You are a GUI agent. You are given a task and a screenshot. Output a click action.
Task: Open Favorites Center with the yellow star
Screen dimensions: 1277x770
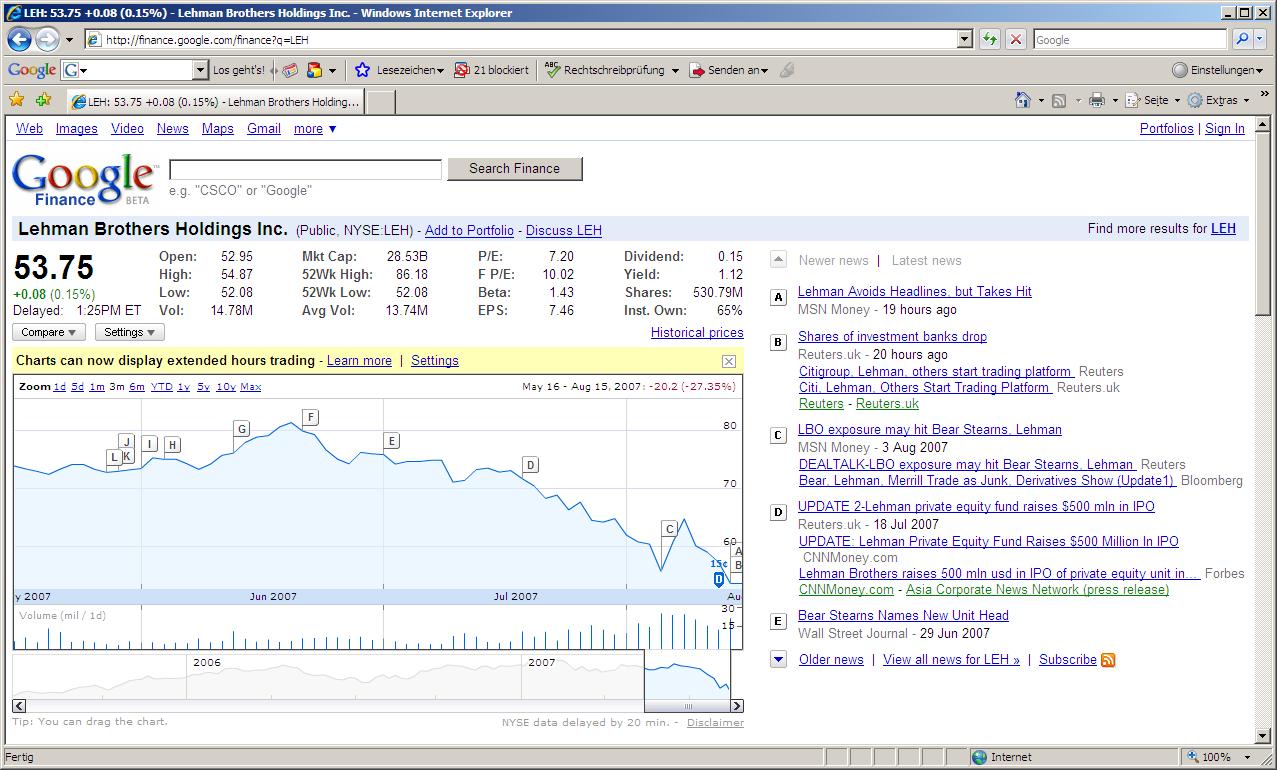[17, 100]
